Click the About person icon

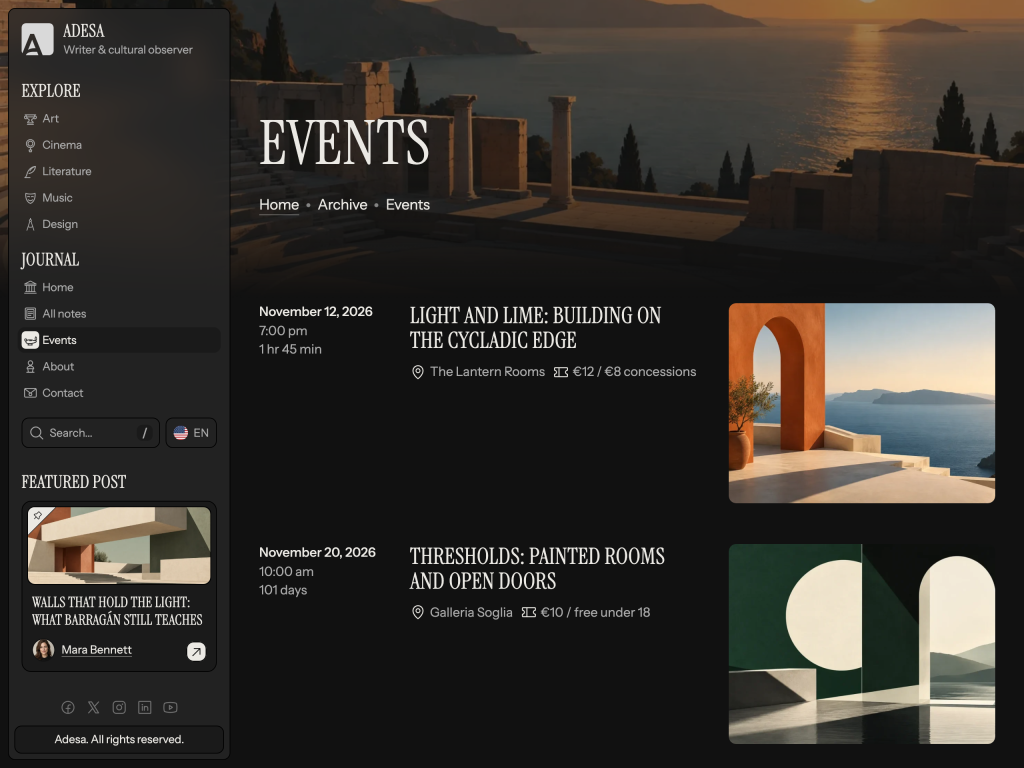tap(30, 367)
